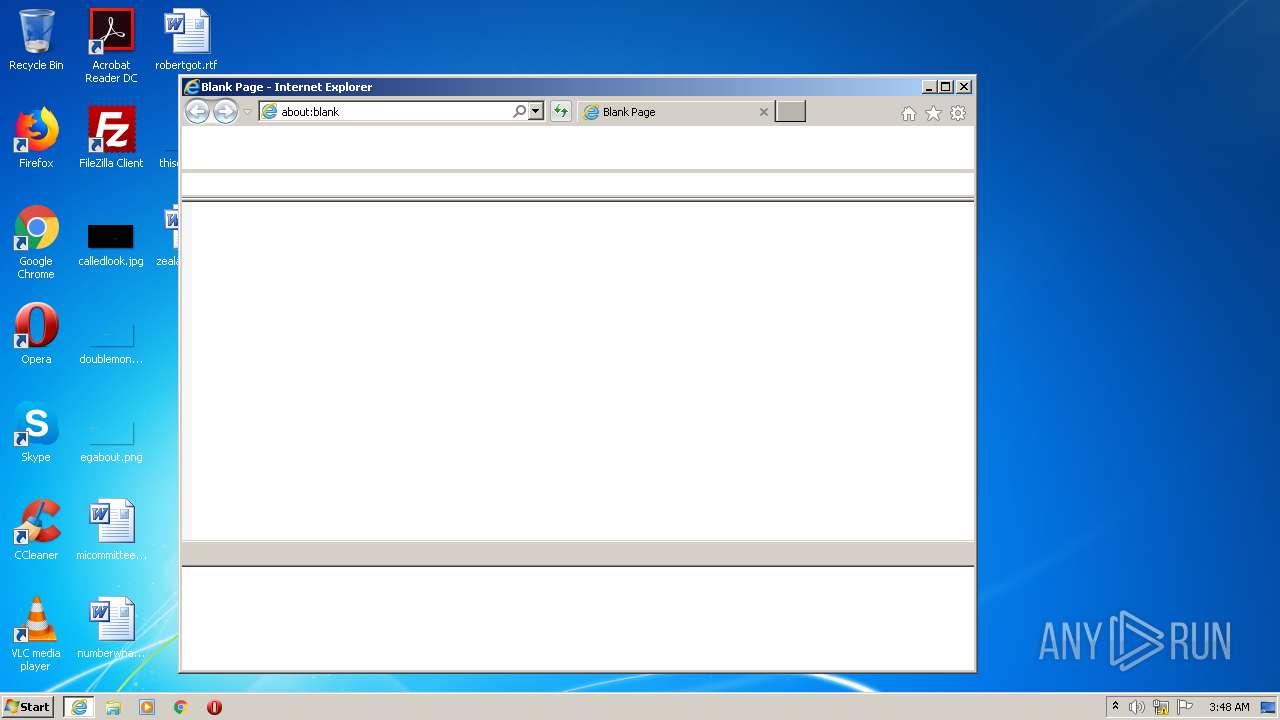Click Internet Explorer taskbar button
Image resolution: width=1280 pixels, height=720 pixels.
[x=79, y=707]
